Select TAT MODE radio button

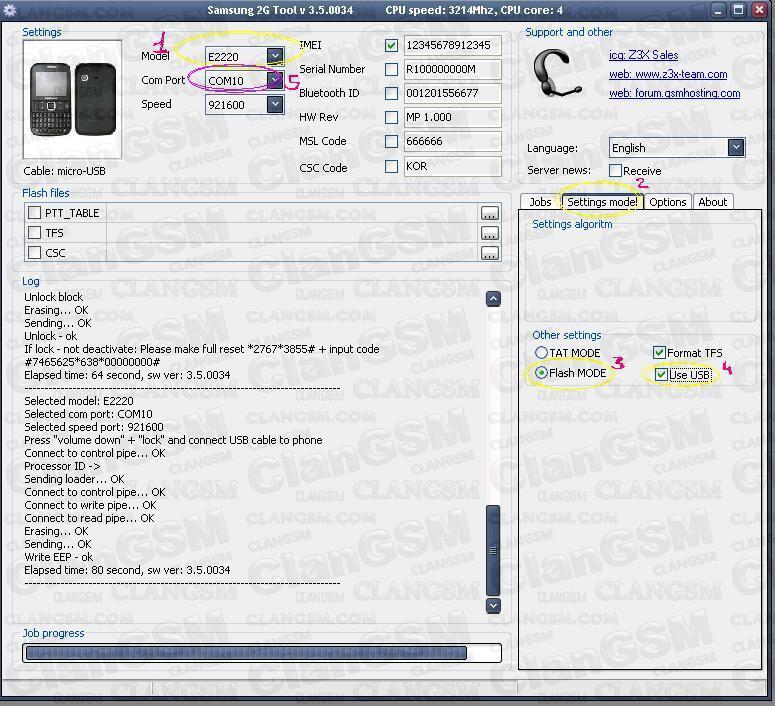coord(541,353)
